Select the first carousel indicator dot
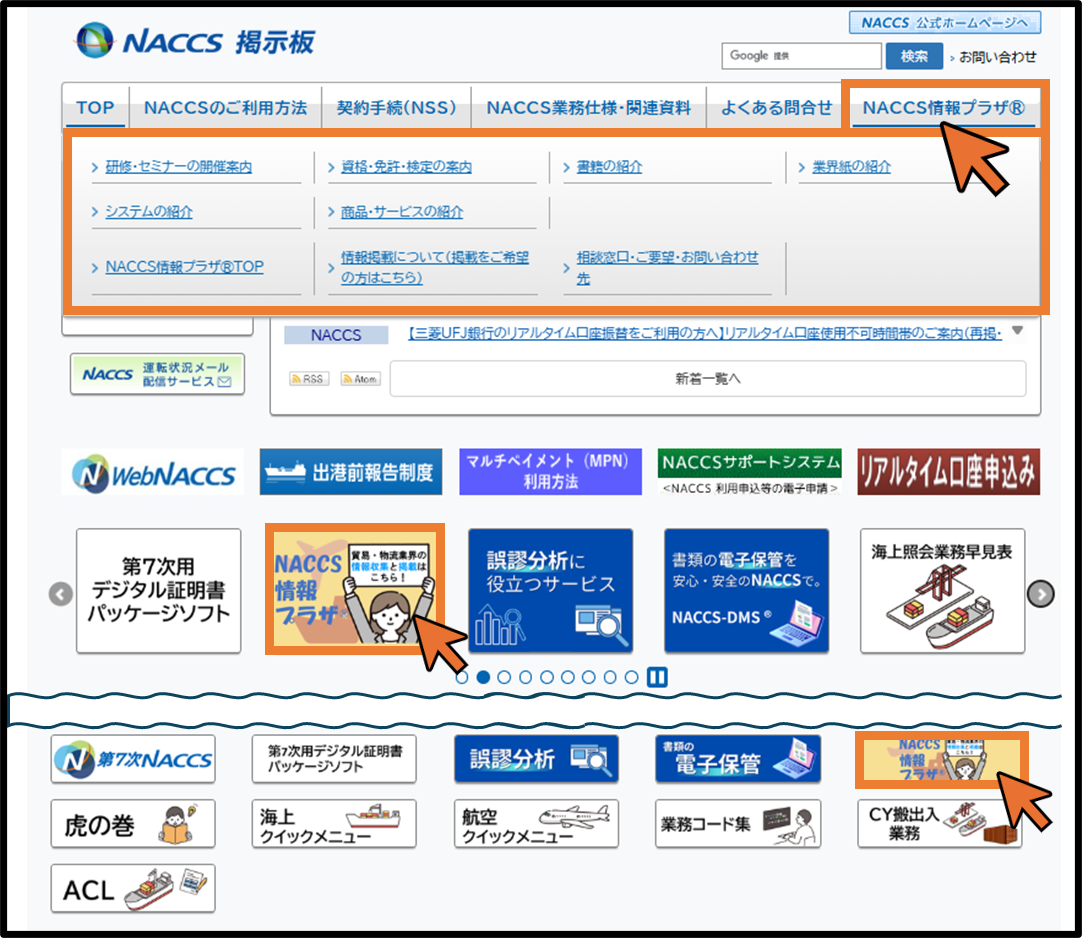The width and height of the screenshot is (1082, 938). [462, 677]
